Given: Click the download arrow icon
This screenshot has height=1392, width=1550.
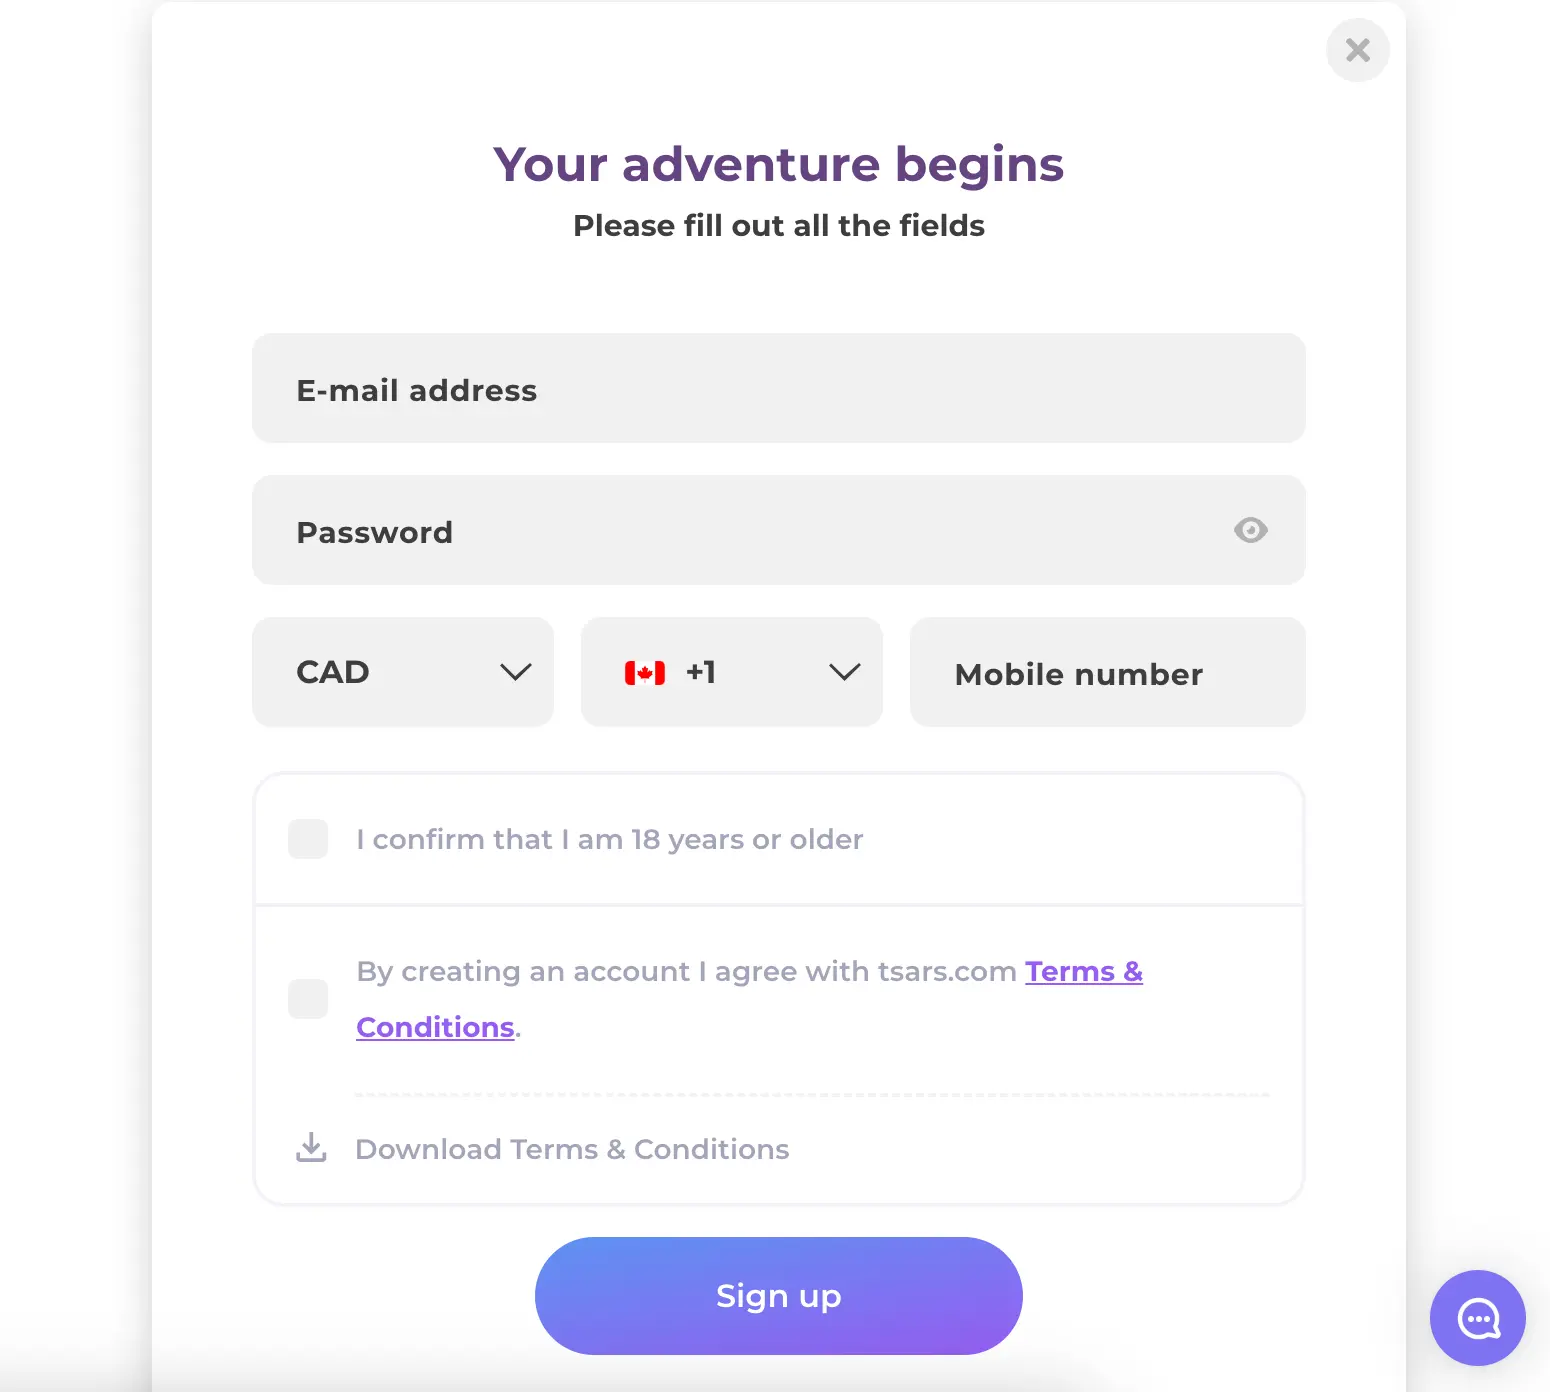Looking at the screenshot, I should (x=311, y=1148).
